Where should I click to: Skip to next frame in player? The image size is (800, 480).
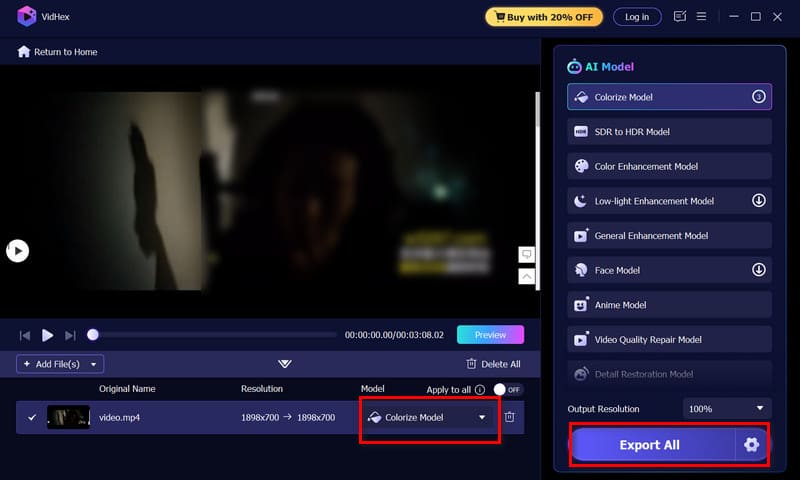[x=70, y=335]
